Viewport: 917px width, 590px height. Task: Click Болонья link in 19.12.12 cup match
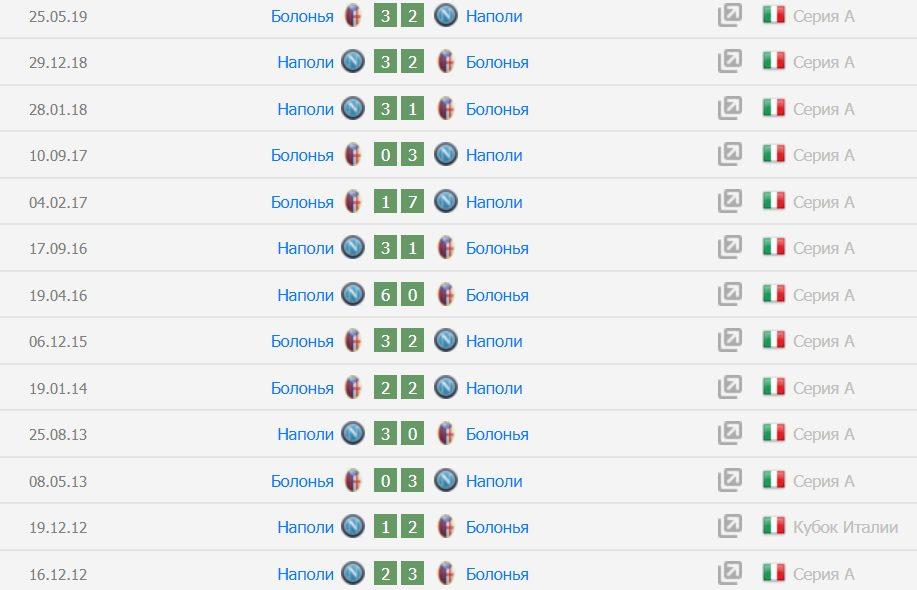[x=497, y=527]
